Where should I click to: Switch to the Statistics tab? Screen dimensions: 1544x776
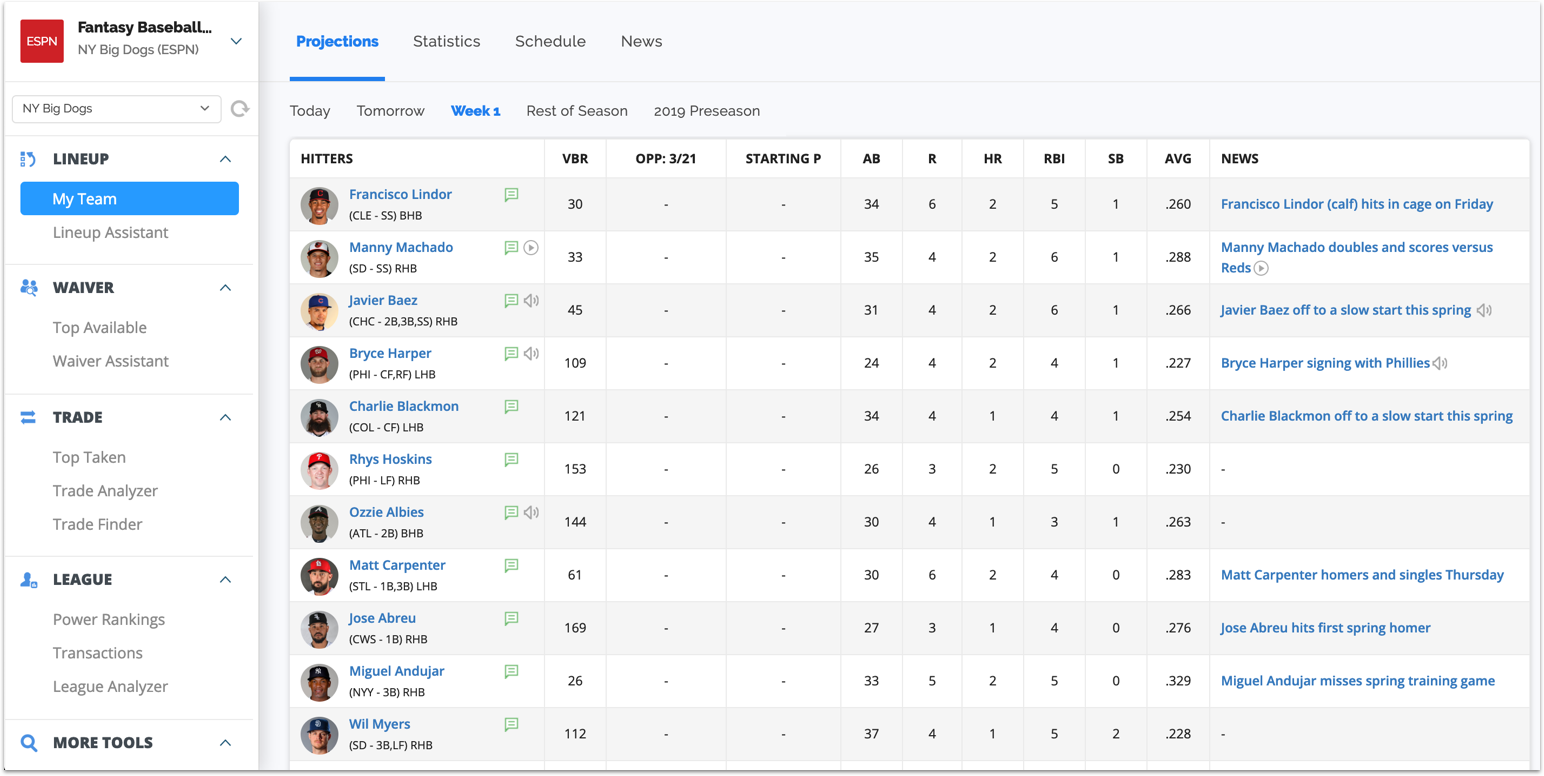[447, 41]
